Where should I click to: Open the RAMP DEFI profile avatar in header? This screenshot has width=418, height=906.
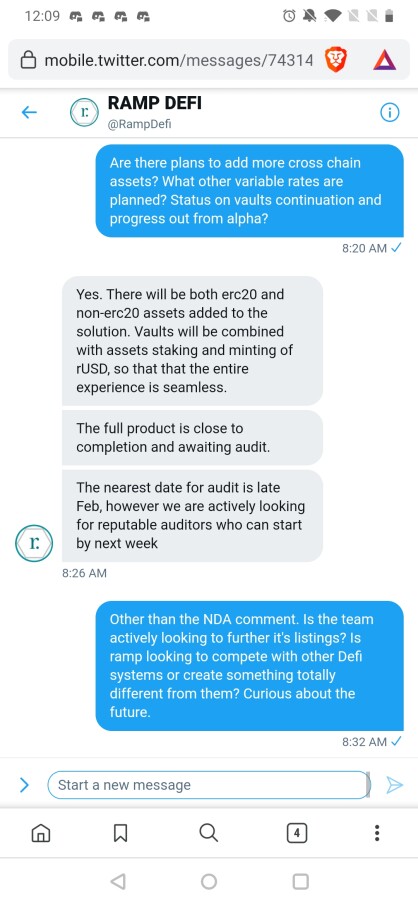(x=85, y=113)
